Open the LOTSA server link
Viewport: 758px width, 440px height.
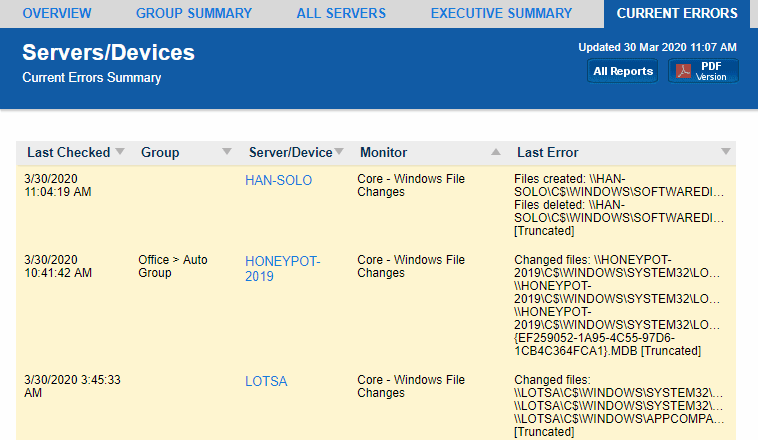pyautogui.click(x=266, y=381)
